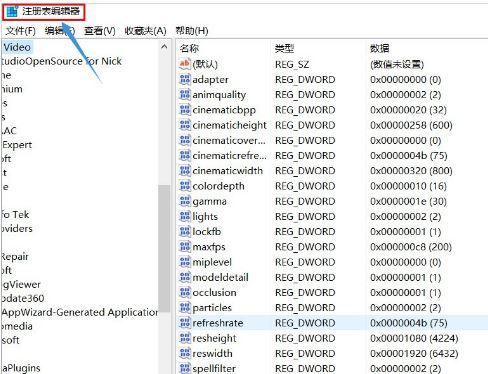Select the gamma value name
The height and width of the screenshot is (374, 488).
(209, 202)
